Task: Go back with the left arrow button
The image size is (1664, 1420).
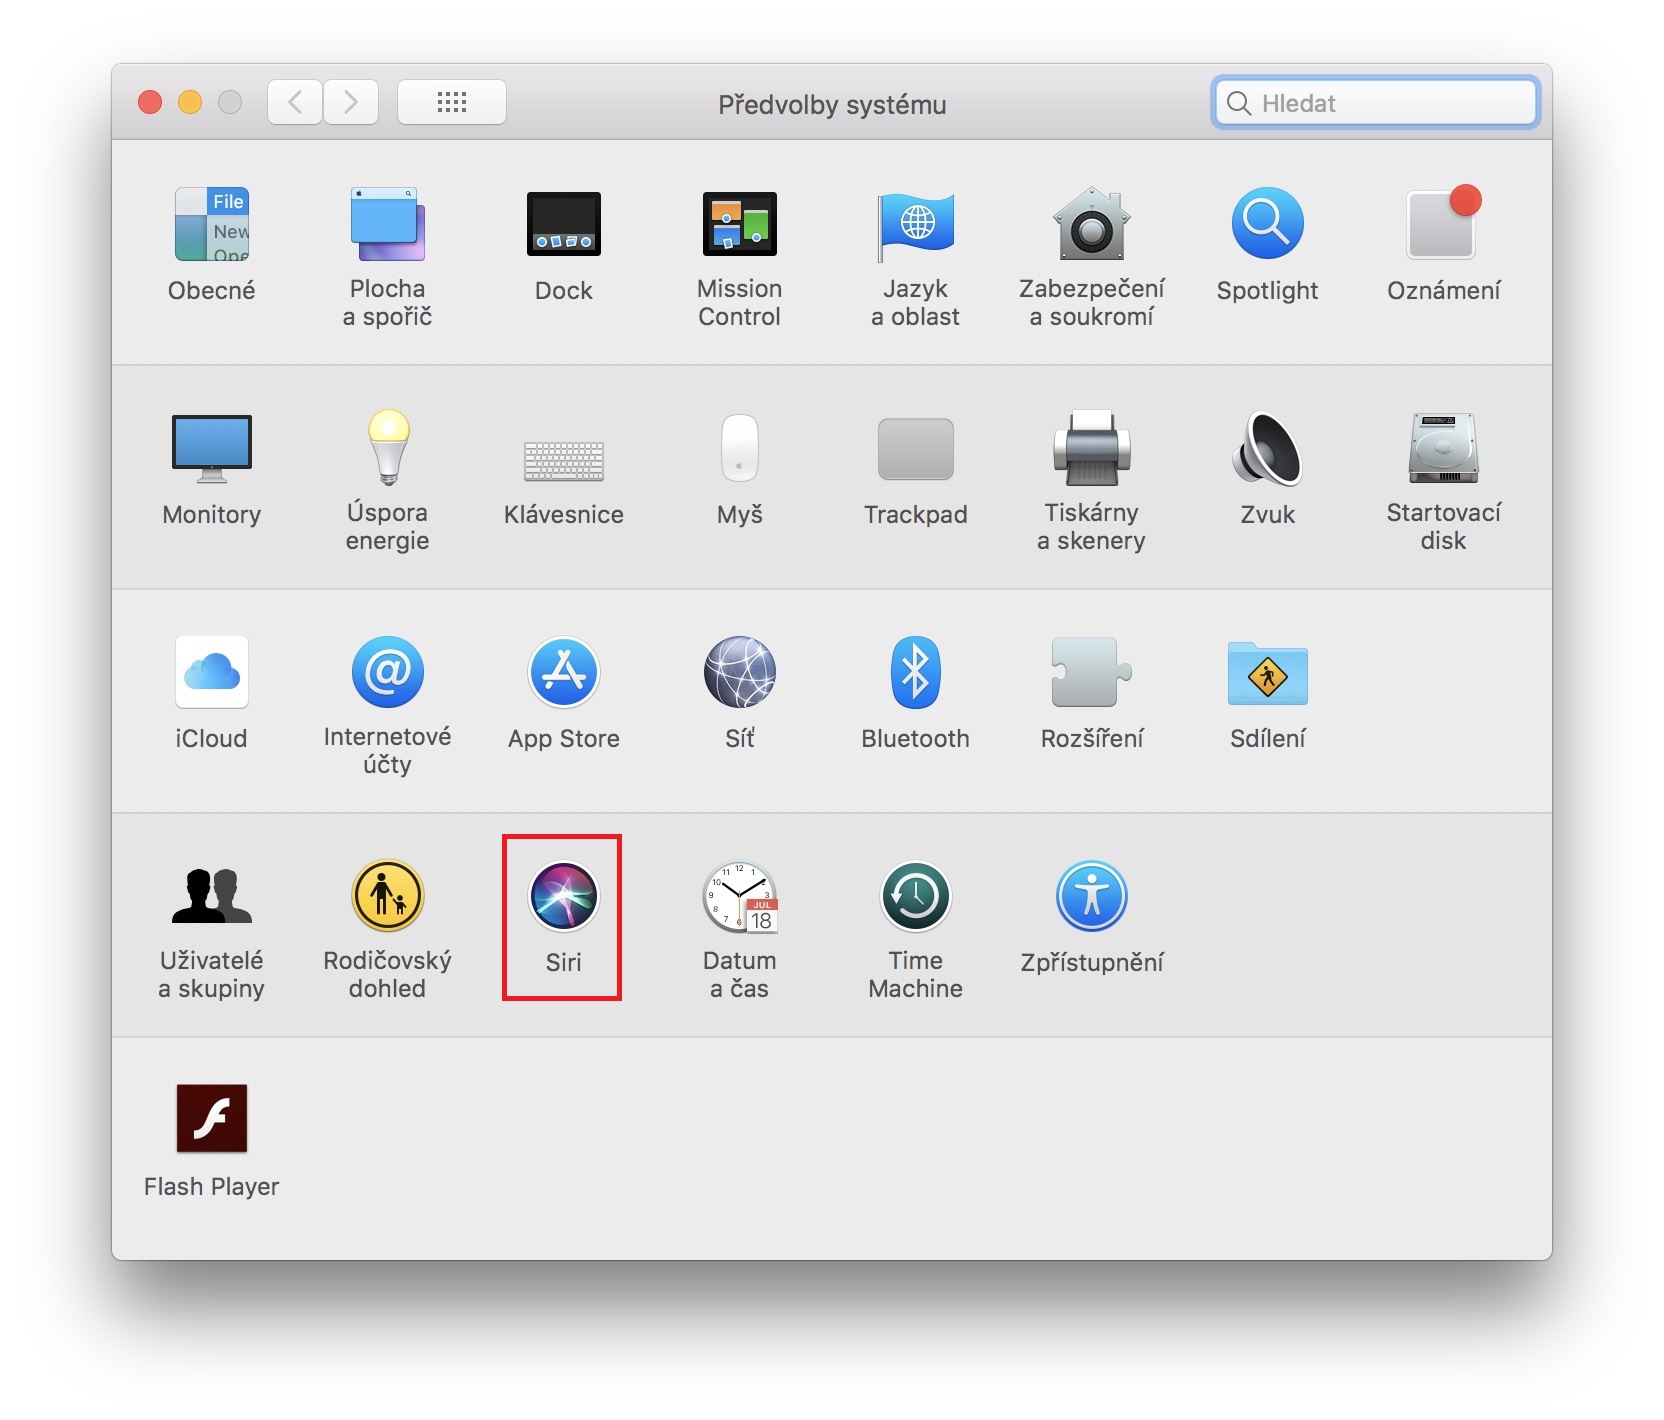Action: 295,102
